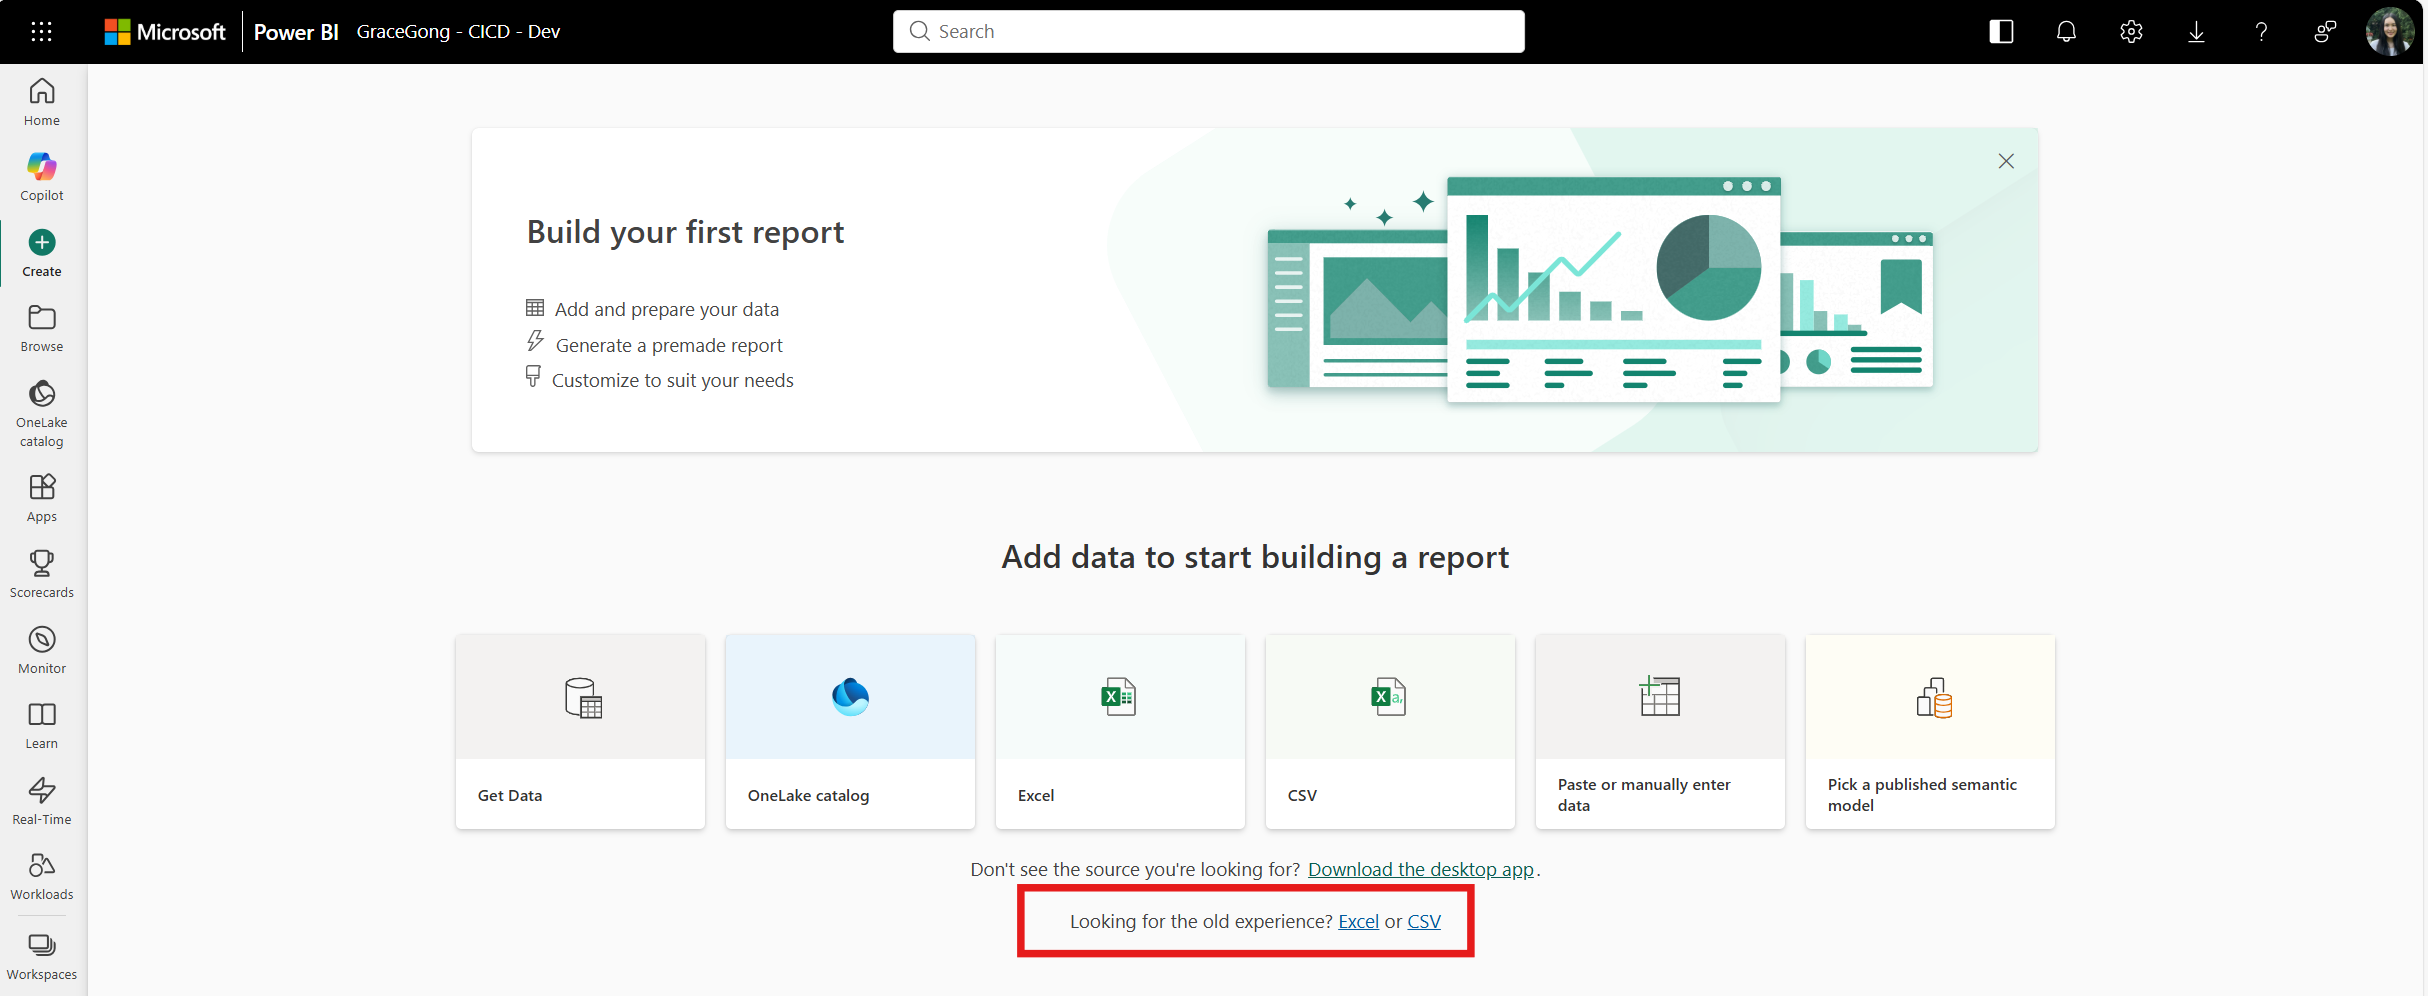This screenshot has height=996, width=2428.
Task: Open the Apps section
Action: [x=41, y=495]
